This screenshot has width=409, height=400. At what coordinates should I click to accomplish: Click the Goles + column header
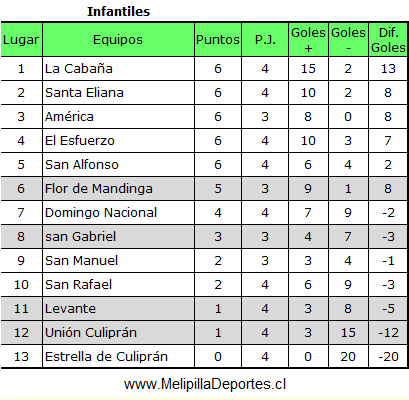pyautogui.click(x=308, y=40)
